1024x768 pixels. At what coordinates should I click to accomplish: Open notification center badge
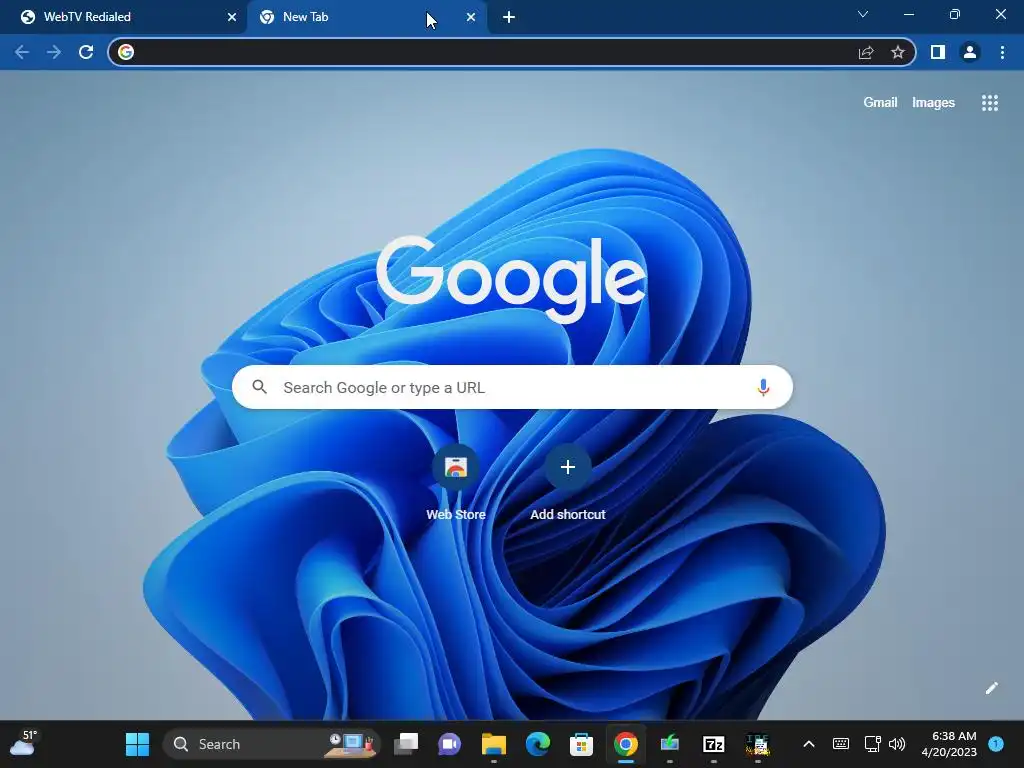(x=996, y=744)
